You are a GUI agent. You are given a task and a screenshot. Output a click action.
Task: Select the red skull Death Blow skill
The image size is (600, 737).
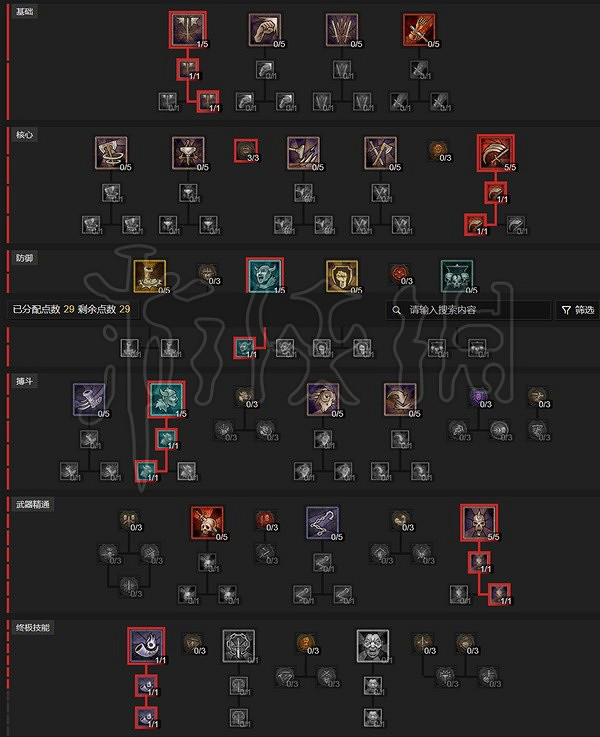coord(207,522)
